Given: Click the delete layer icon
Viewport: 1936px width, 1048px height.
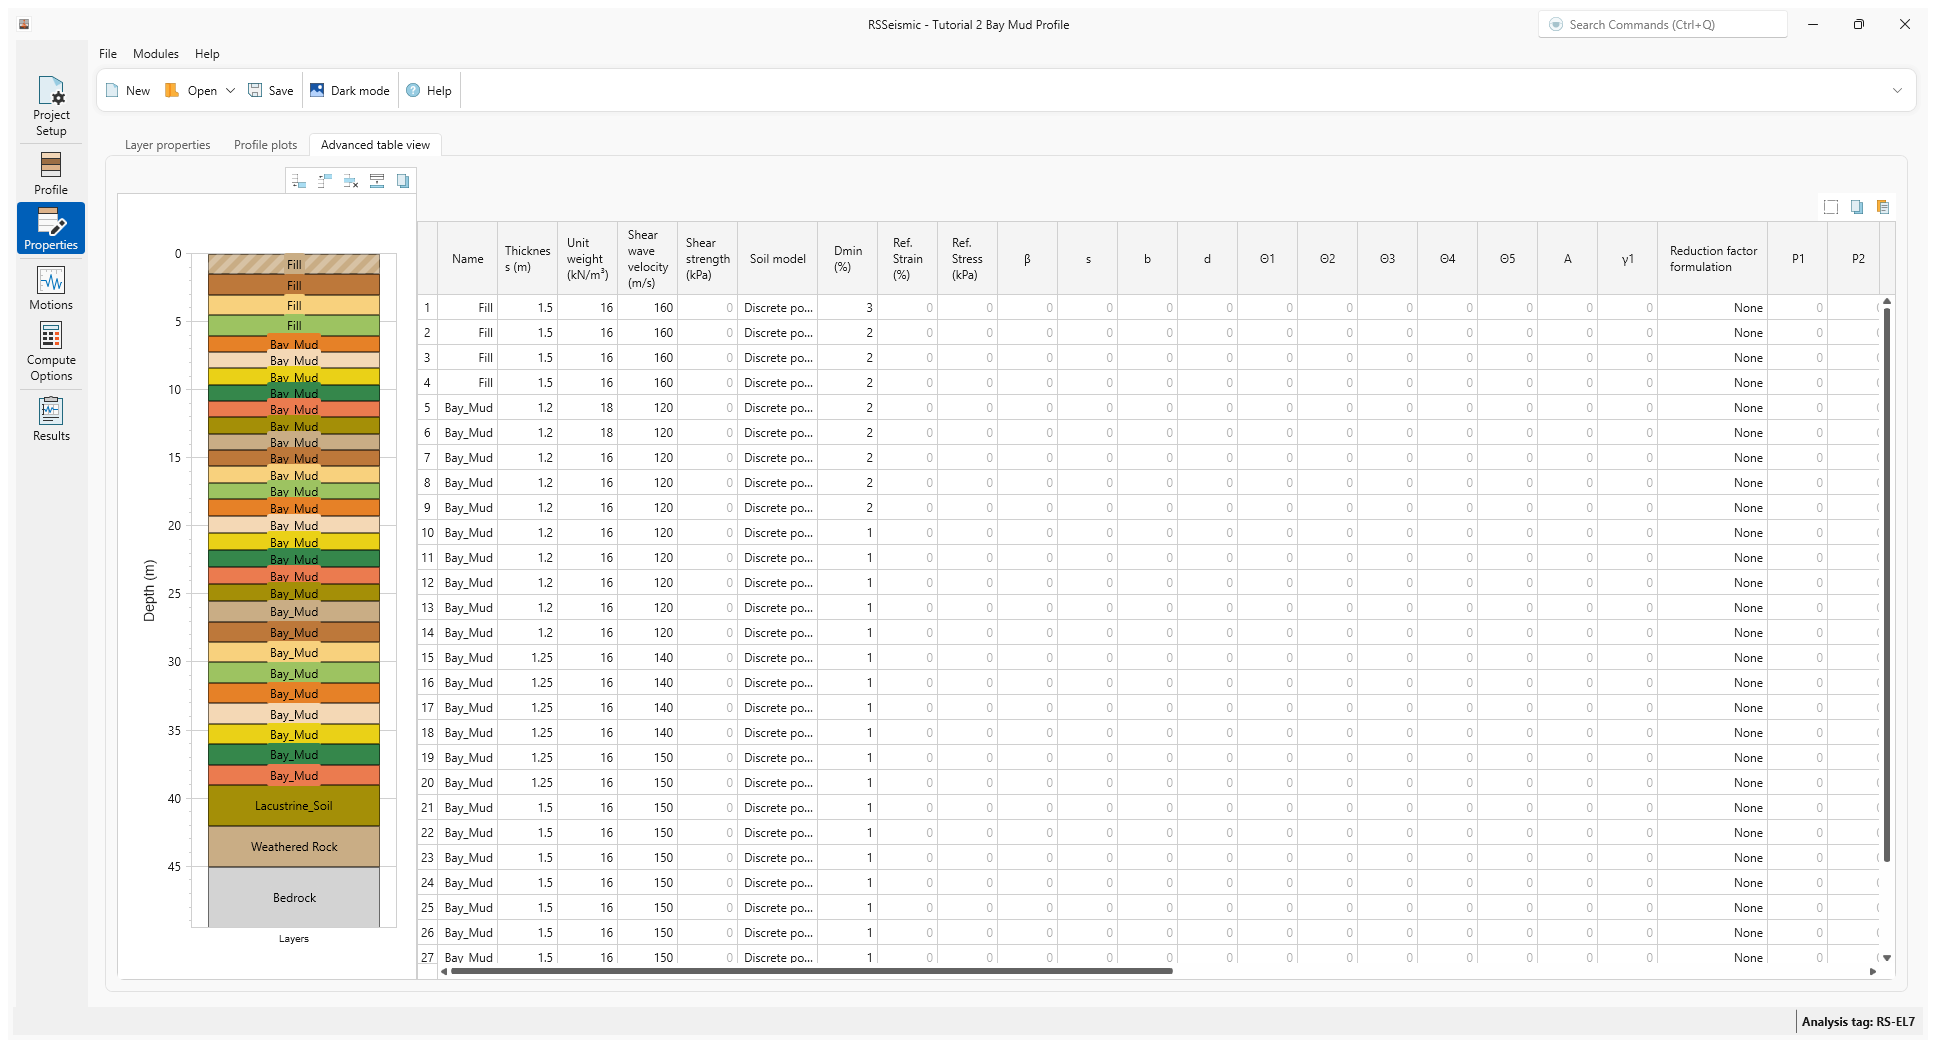Looking at the screenshot, I should (x=351, y=181).
